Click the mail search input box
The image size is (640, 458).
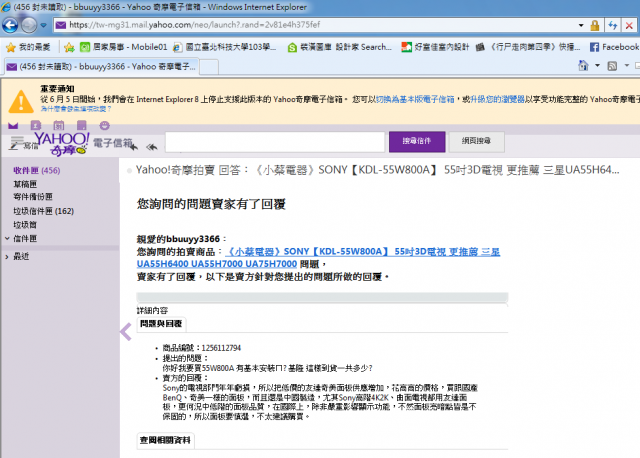(275, 142)
